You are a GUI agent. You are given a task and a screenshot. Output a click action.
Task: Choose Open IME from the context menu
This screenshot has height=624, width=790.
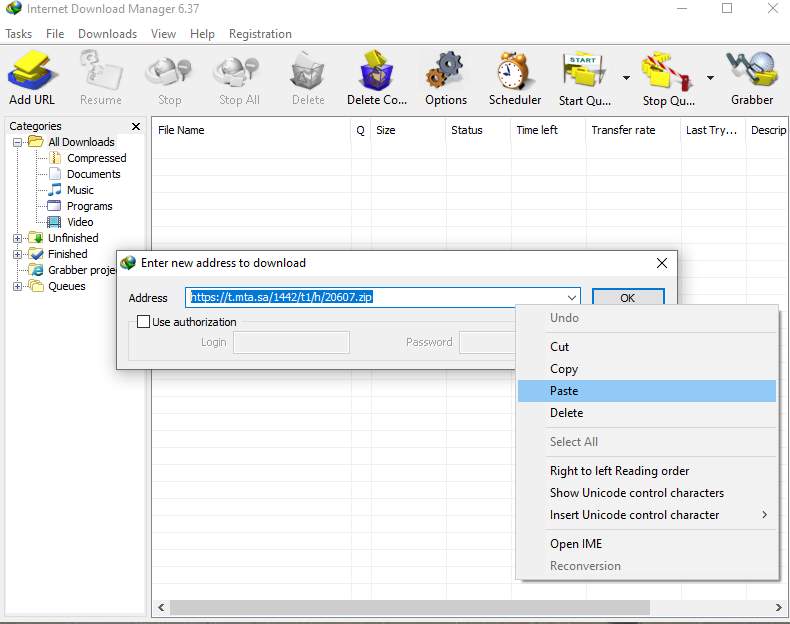[647, 544]
